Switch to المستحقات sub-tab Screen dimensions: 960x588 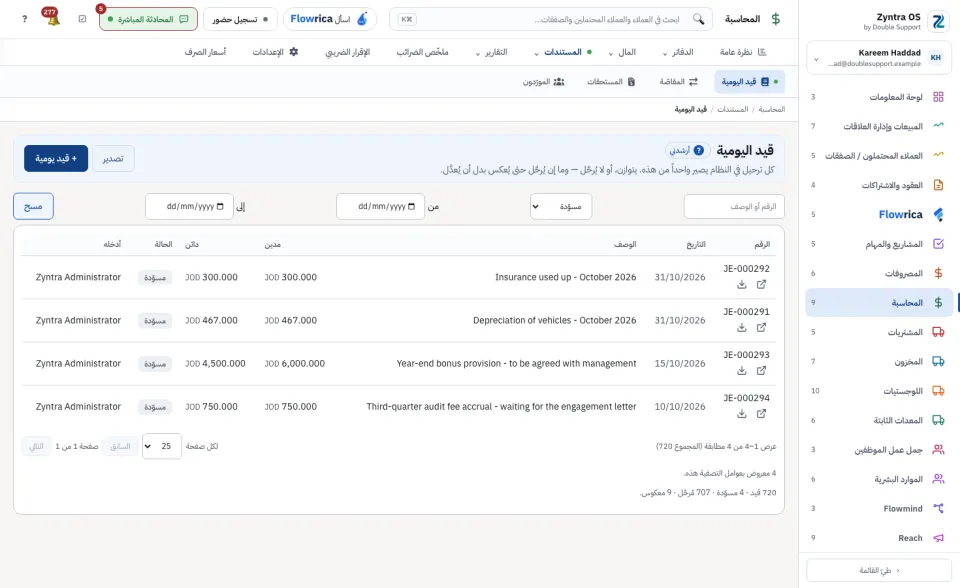611,81
